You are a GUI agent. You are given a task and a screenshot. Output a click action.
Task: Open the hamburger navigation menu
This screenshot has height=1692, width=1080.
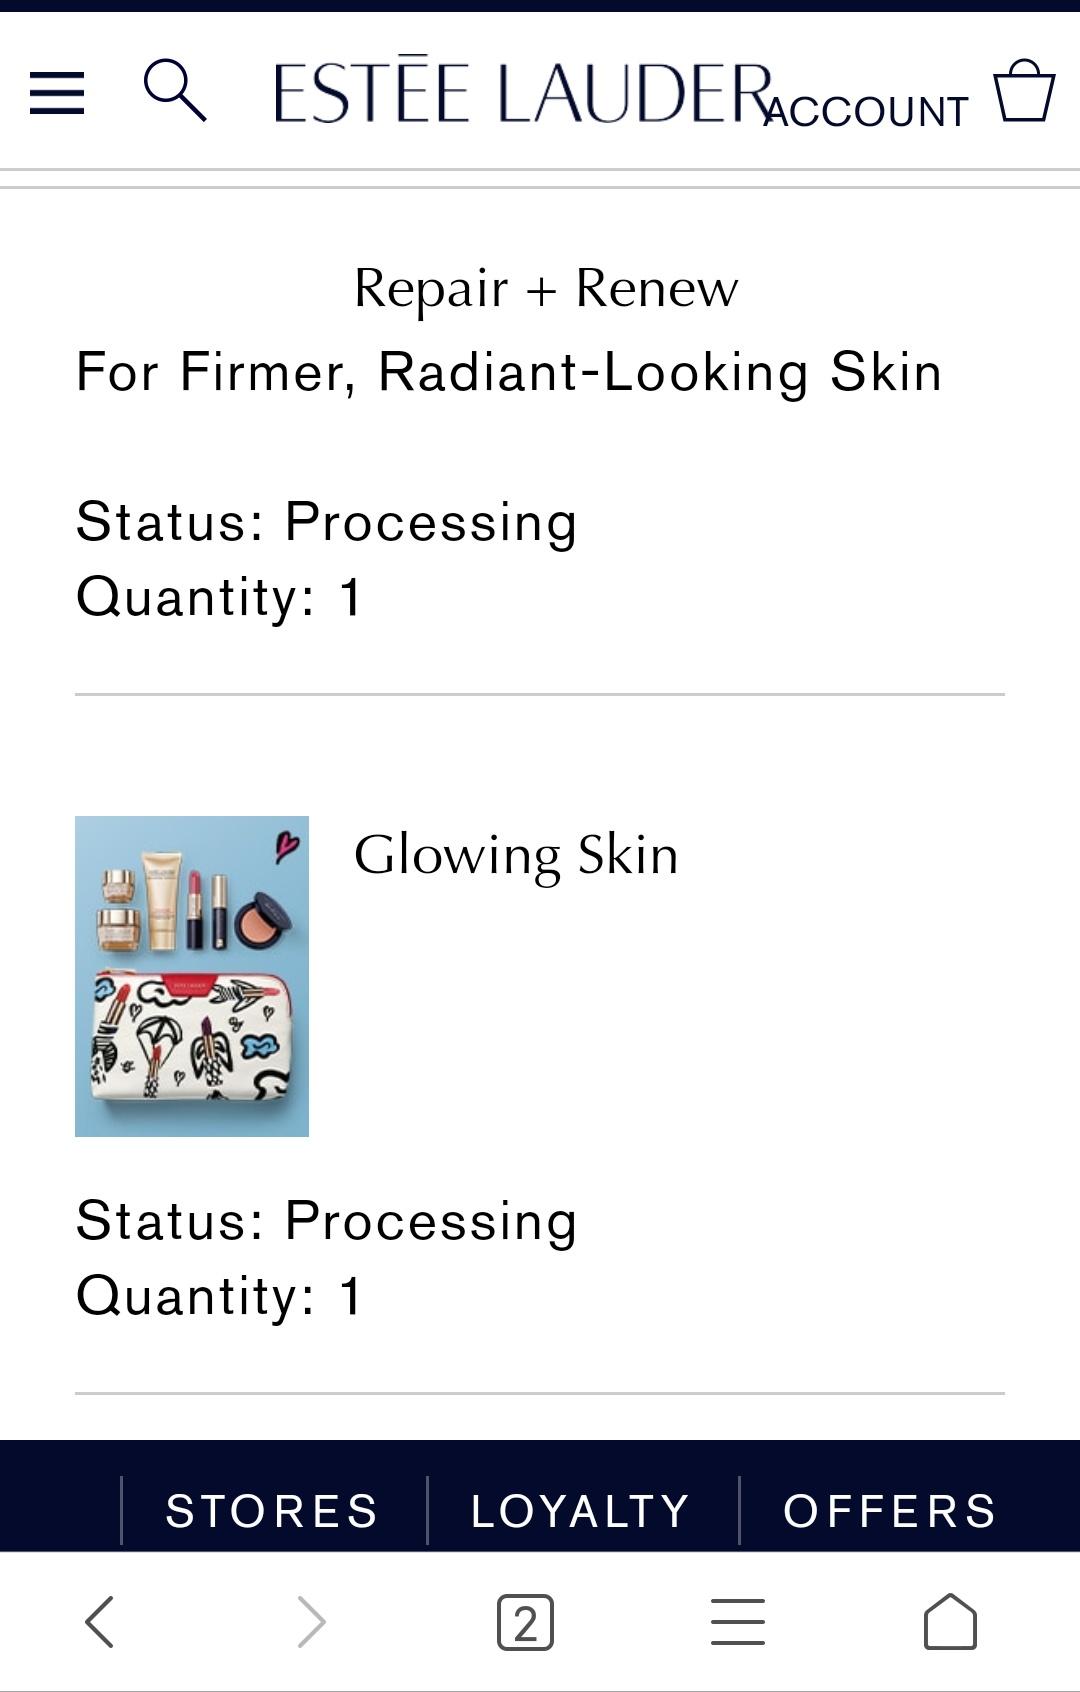57,93
